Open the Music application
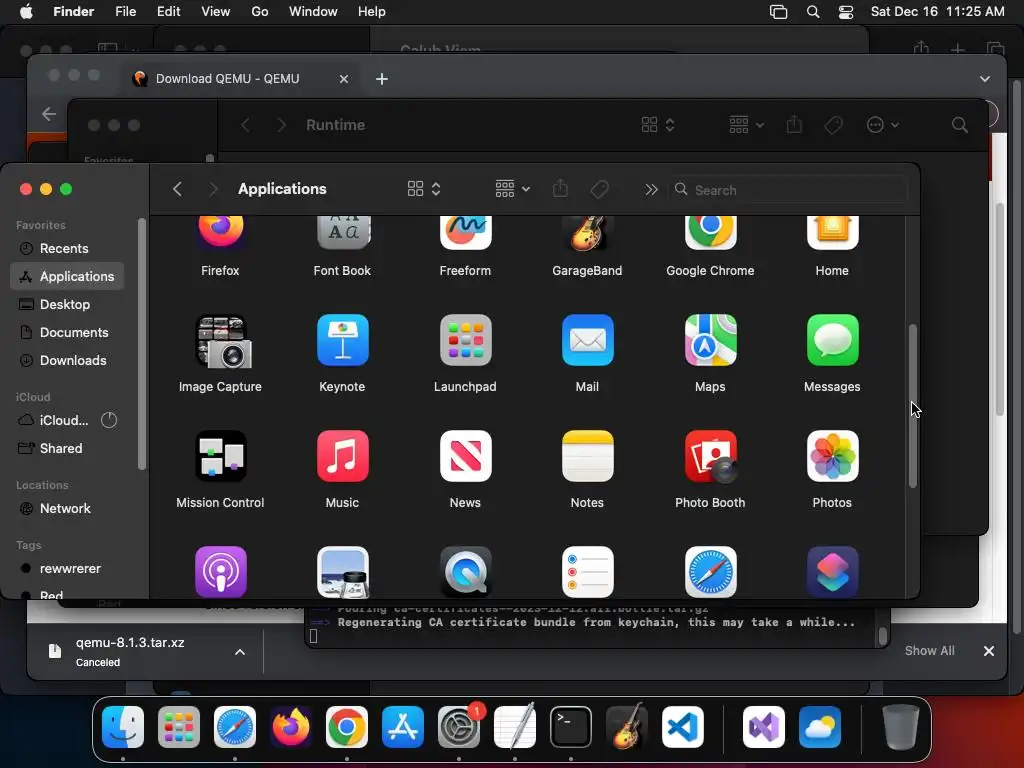Screen dimensions: 1024x768 click(343, 456)
